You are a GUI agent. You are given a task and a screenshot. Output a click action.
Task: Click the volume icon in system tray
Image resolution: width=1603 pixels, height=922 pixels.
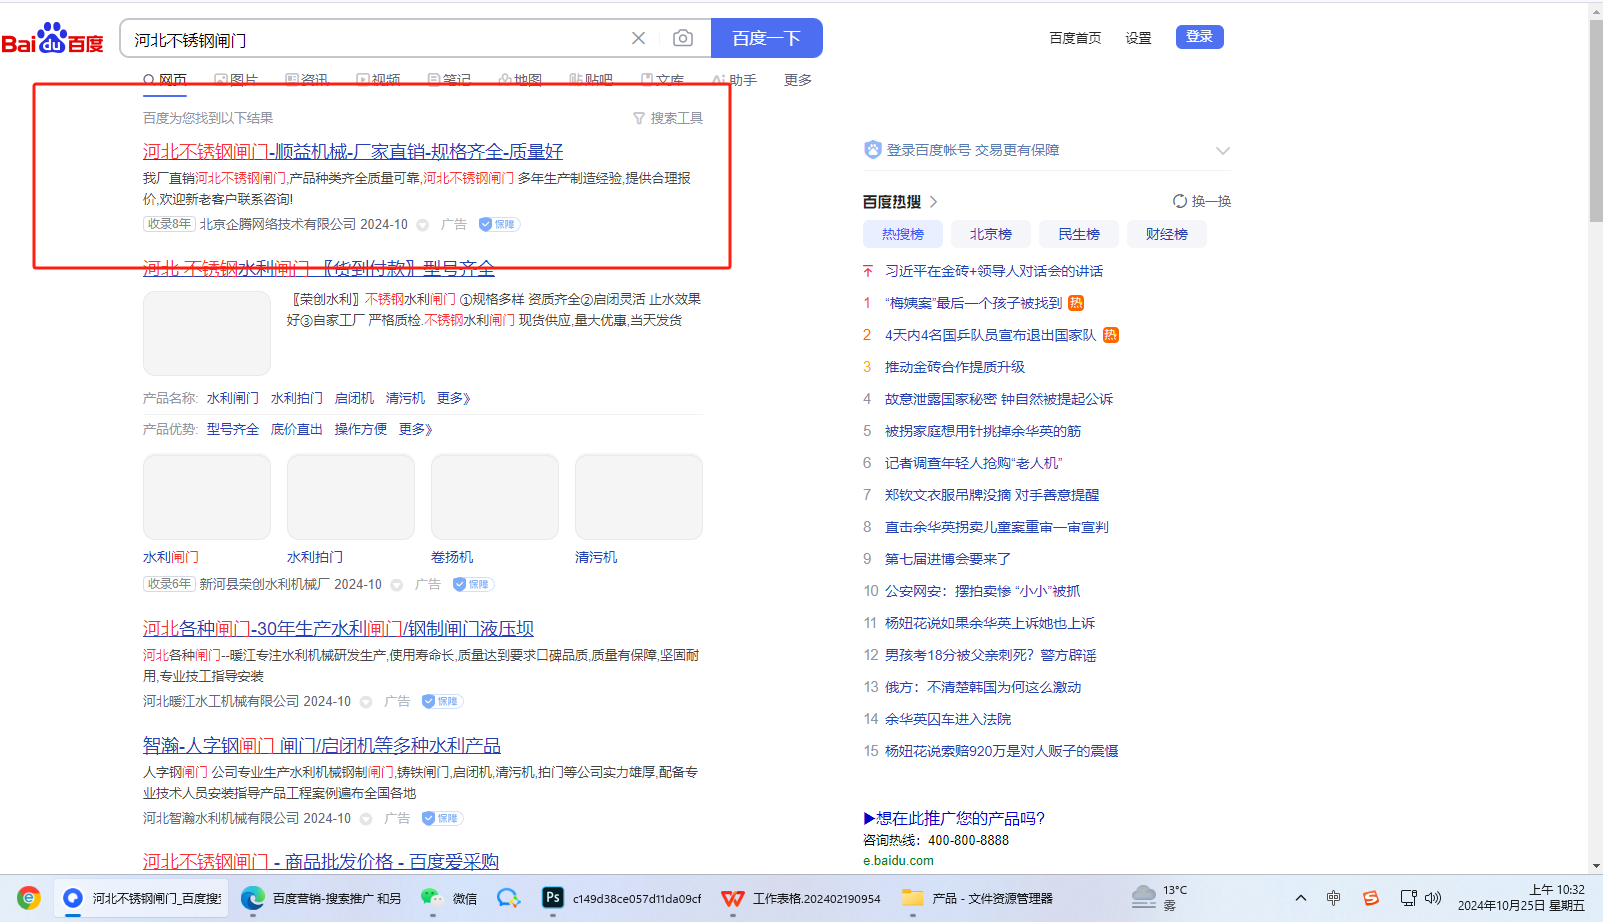pyautogui.click(x=1433, y=898)
